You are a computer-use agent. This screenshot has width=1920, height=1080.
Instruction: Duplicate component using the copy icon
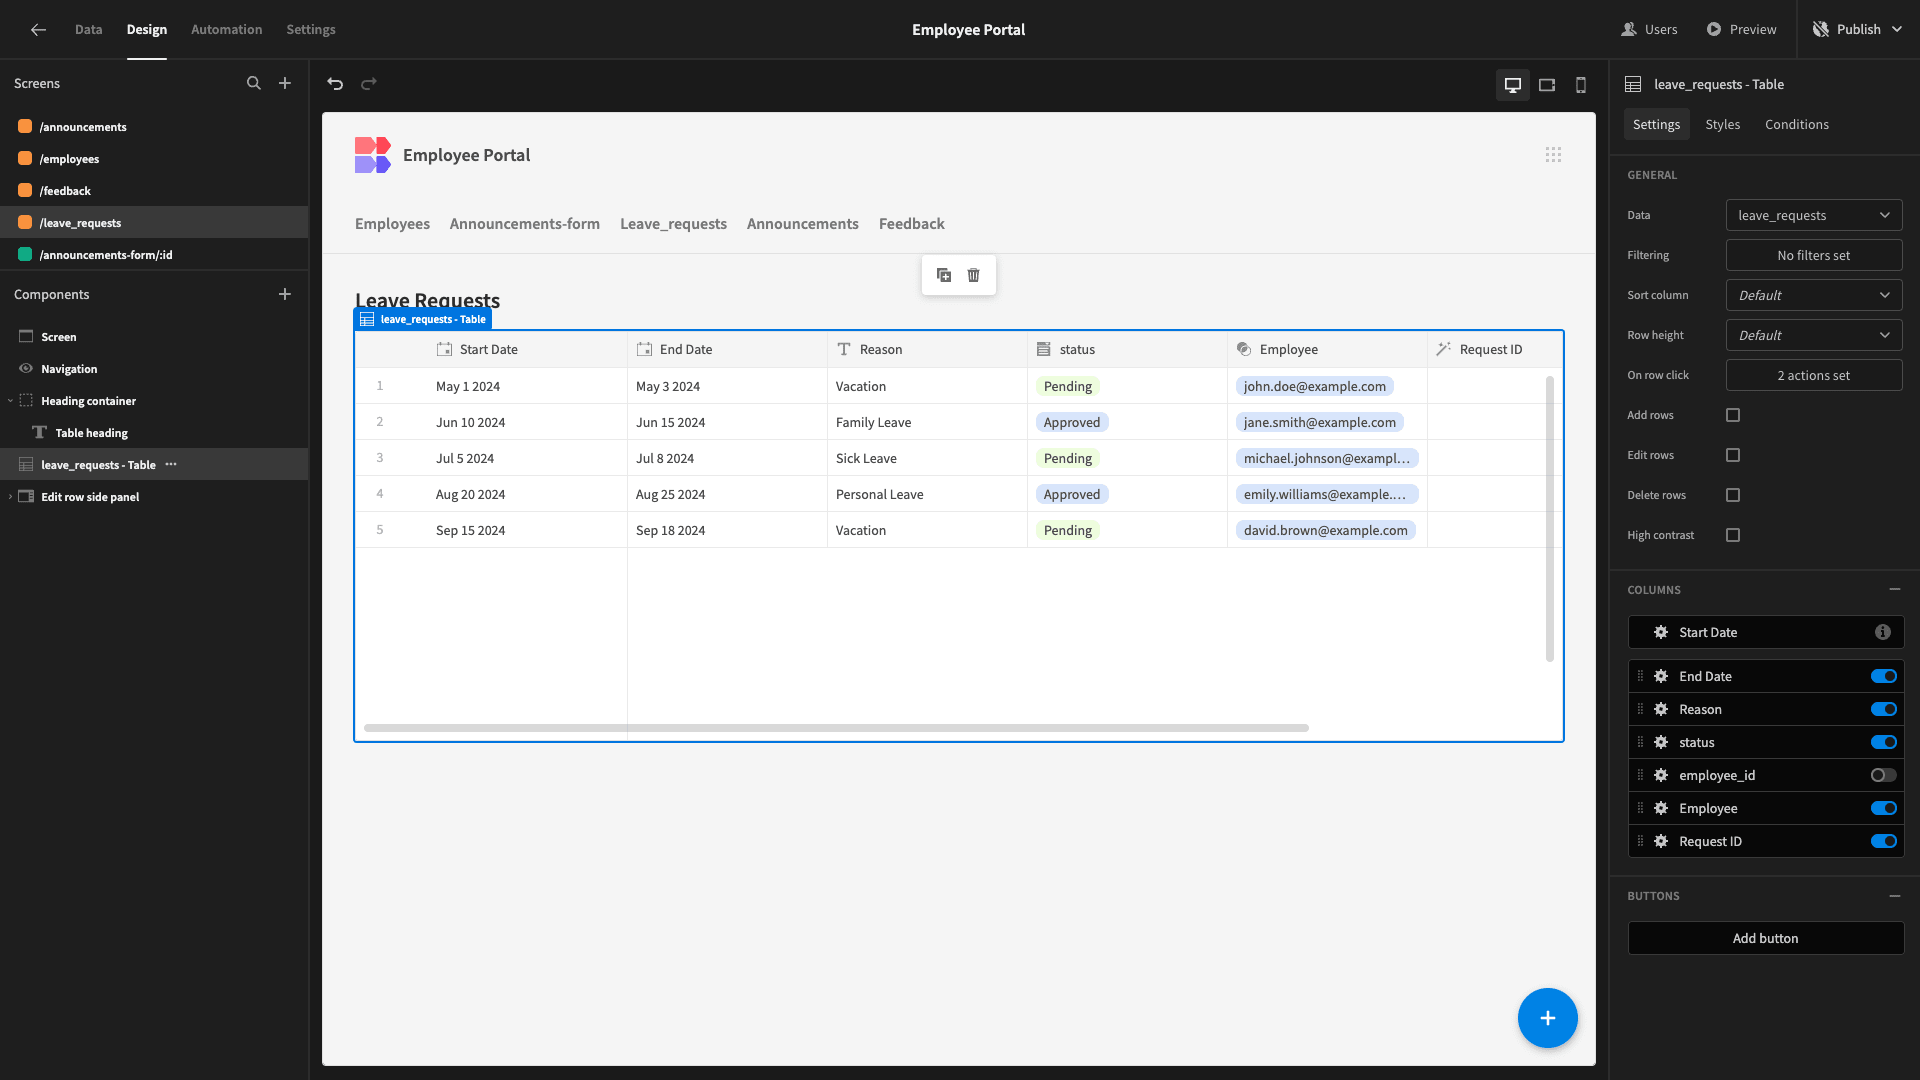point(944,275)
